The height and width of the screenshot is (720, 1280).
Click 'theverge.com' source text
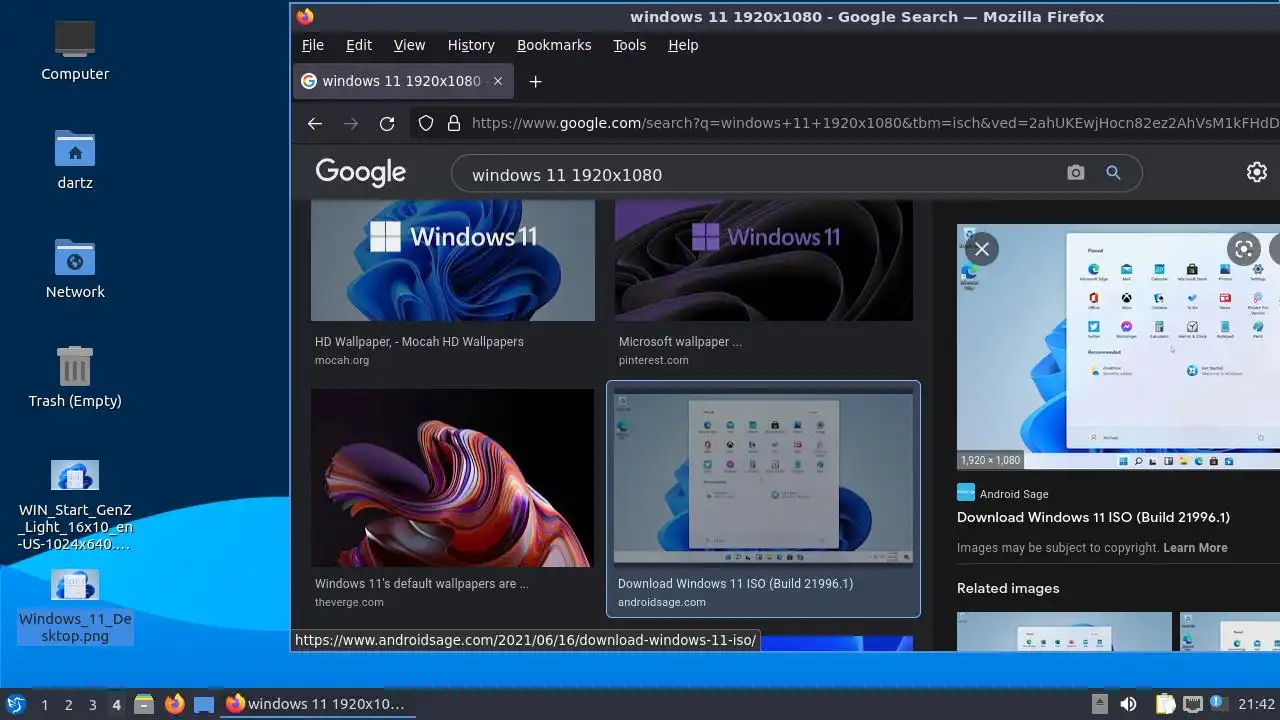[x=349, y=602]
